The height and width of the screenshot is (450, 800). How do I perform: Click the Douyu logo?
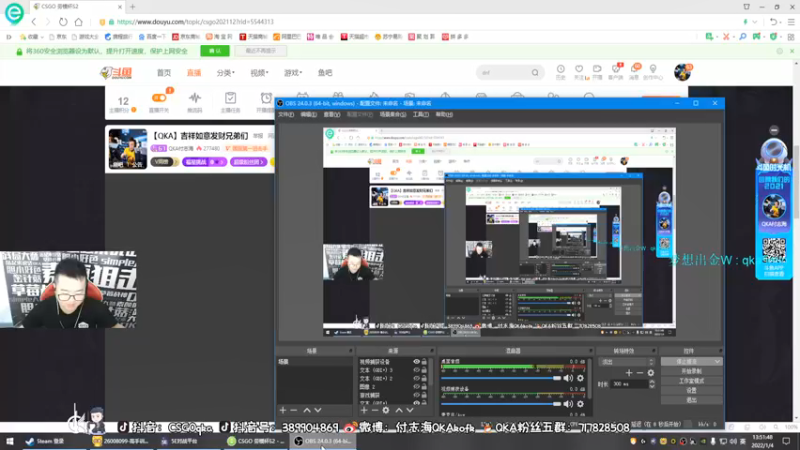(x=116, y=73)
